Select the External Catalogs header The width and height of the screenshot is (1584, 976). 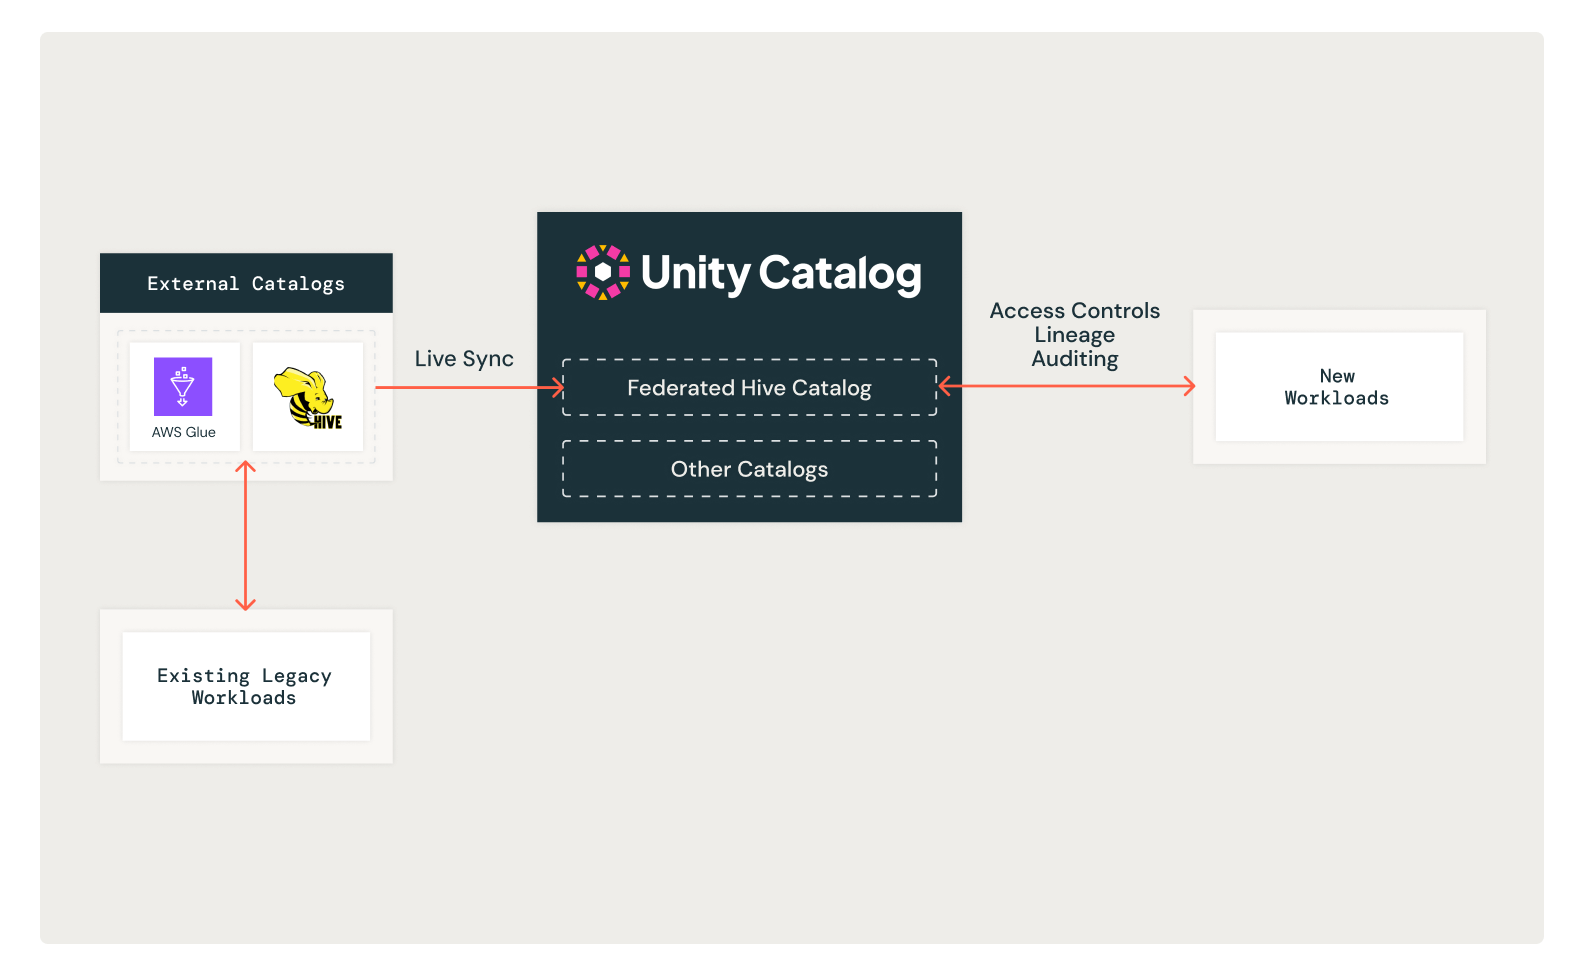point(246,283)
